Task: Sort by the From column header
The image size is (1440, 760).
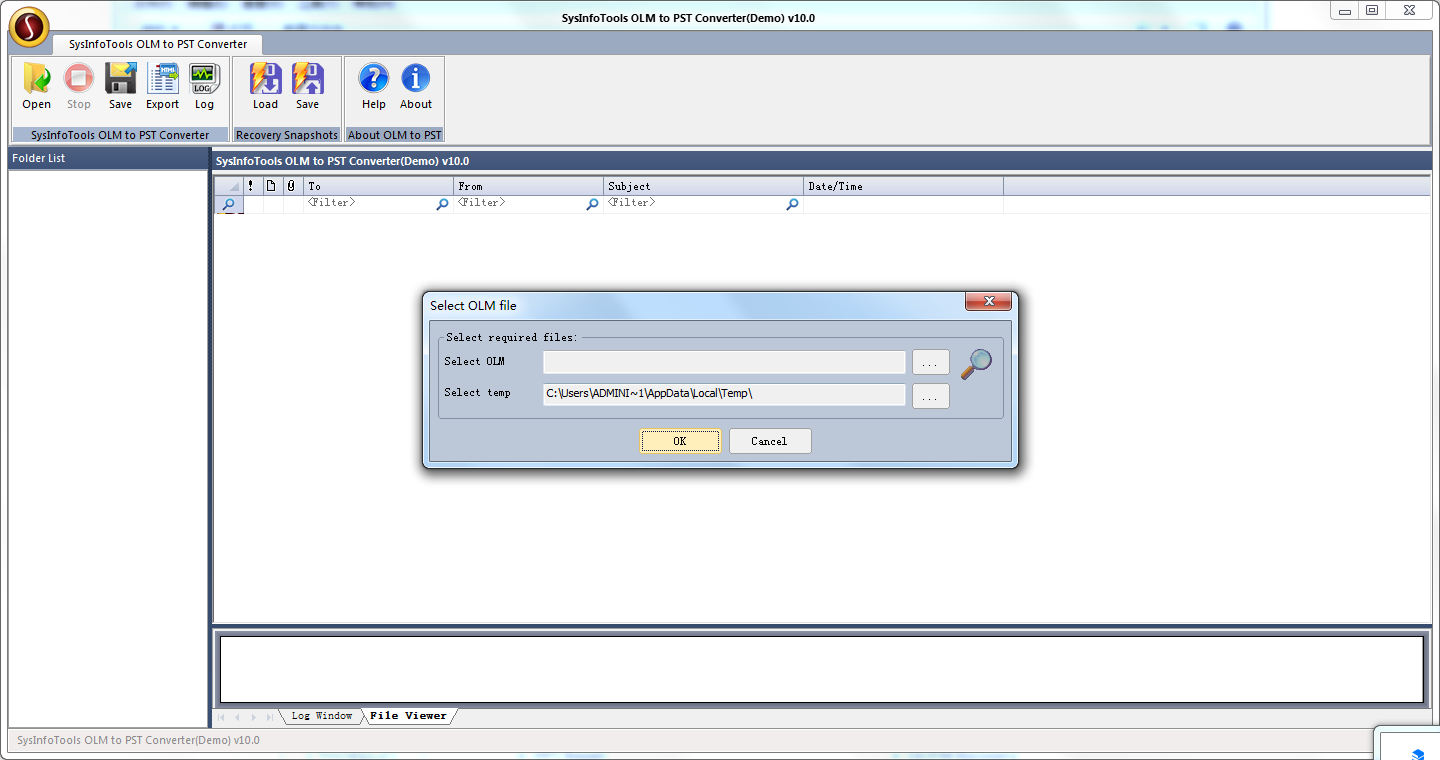Action: coord(529,186)
